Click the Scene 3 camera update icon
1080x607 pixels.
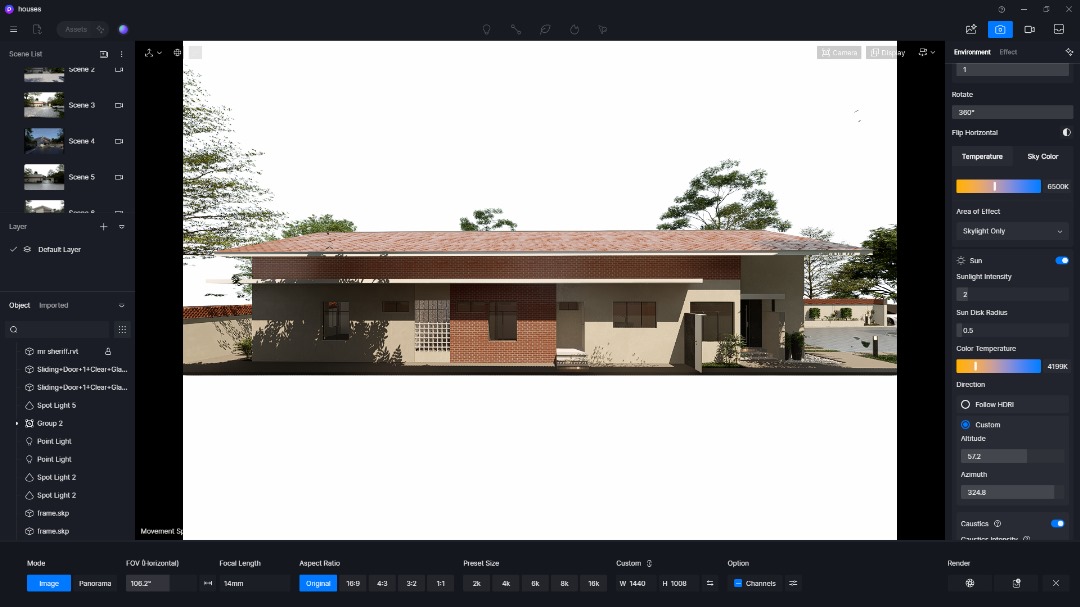tap(119, 105)
